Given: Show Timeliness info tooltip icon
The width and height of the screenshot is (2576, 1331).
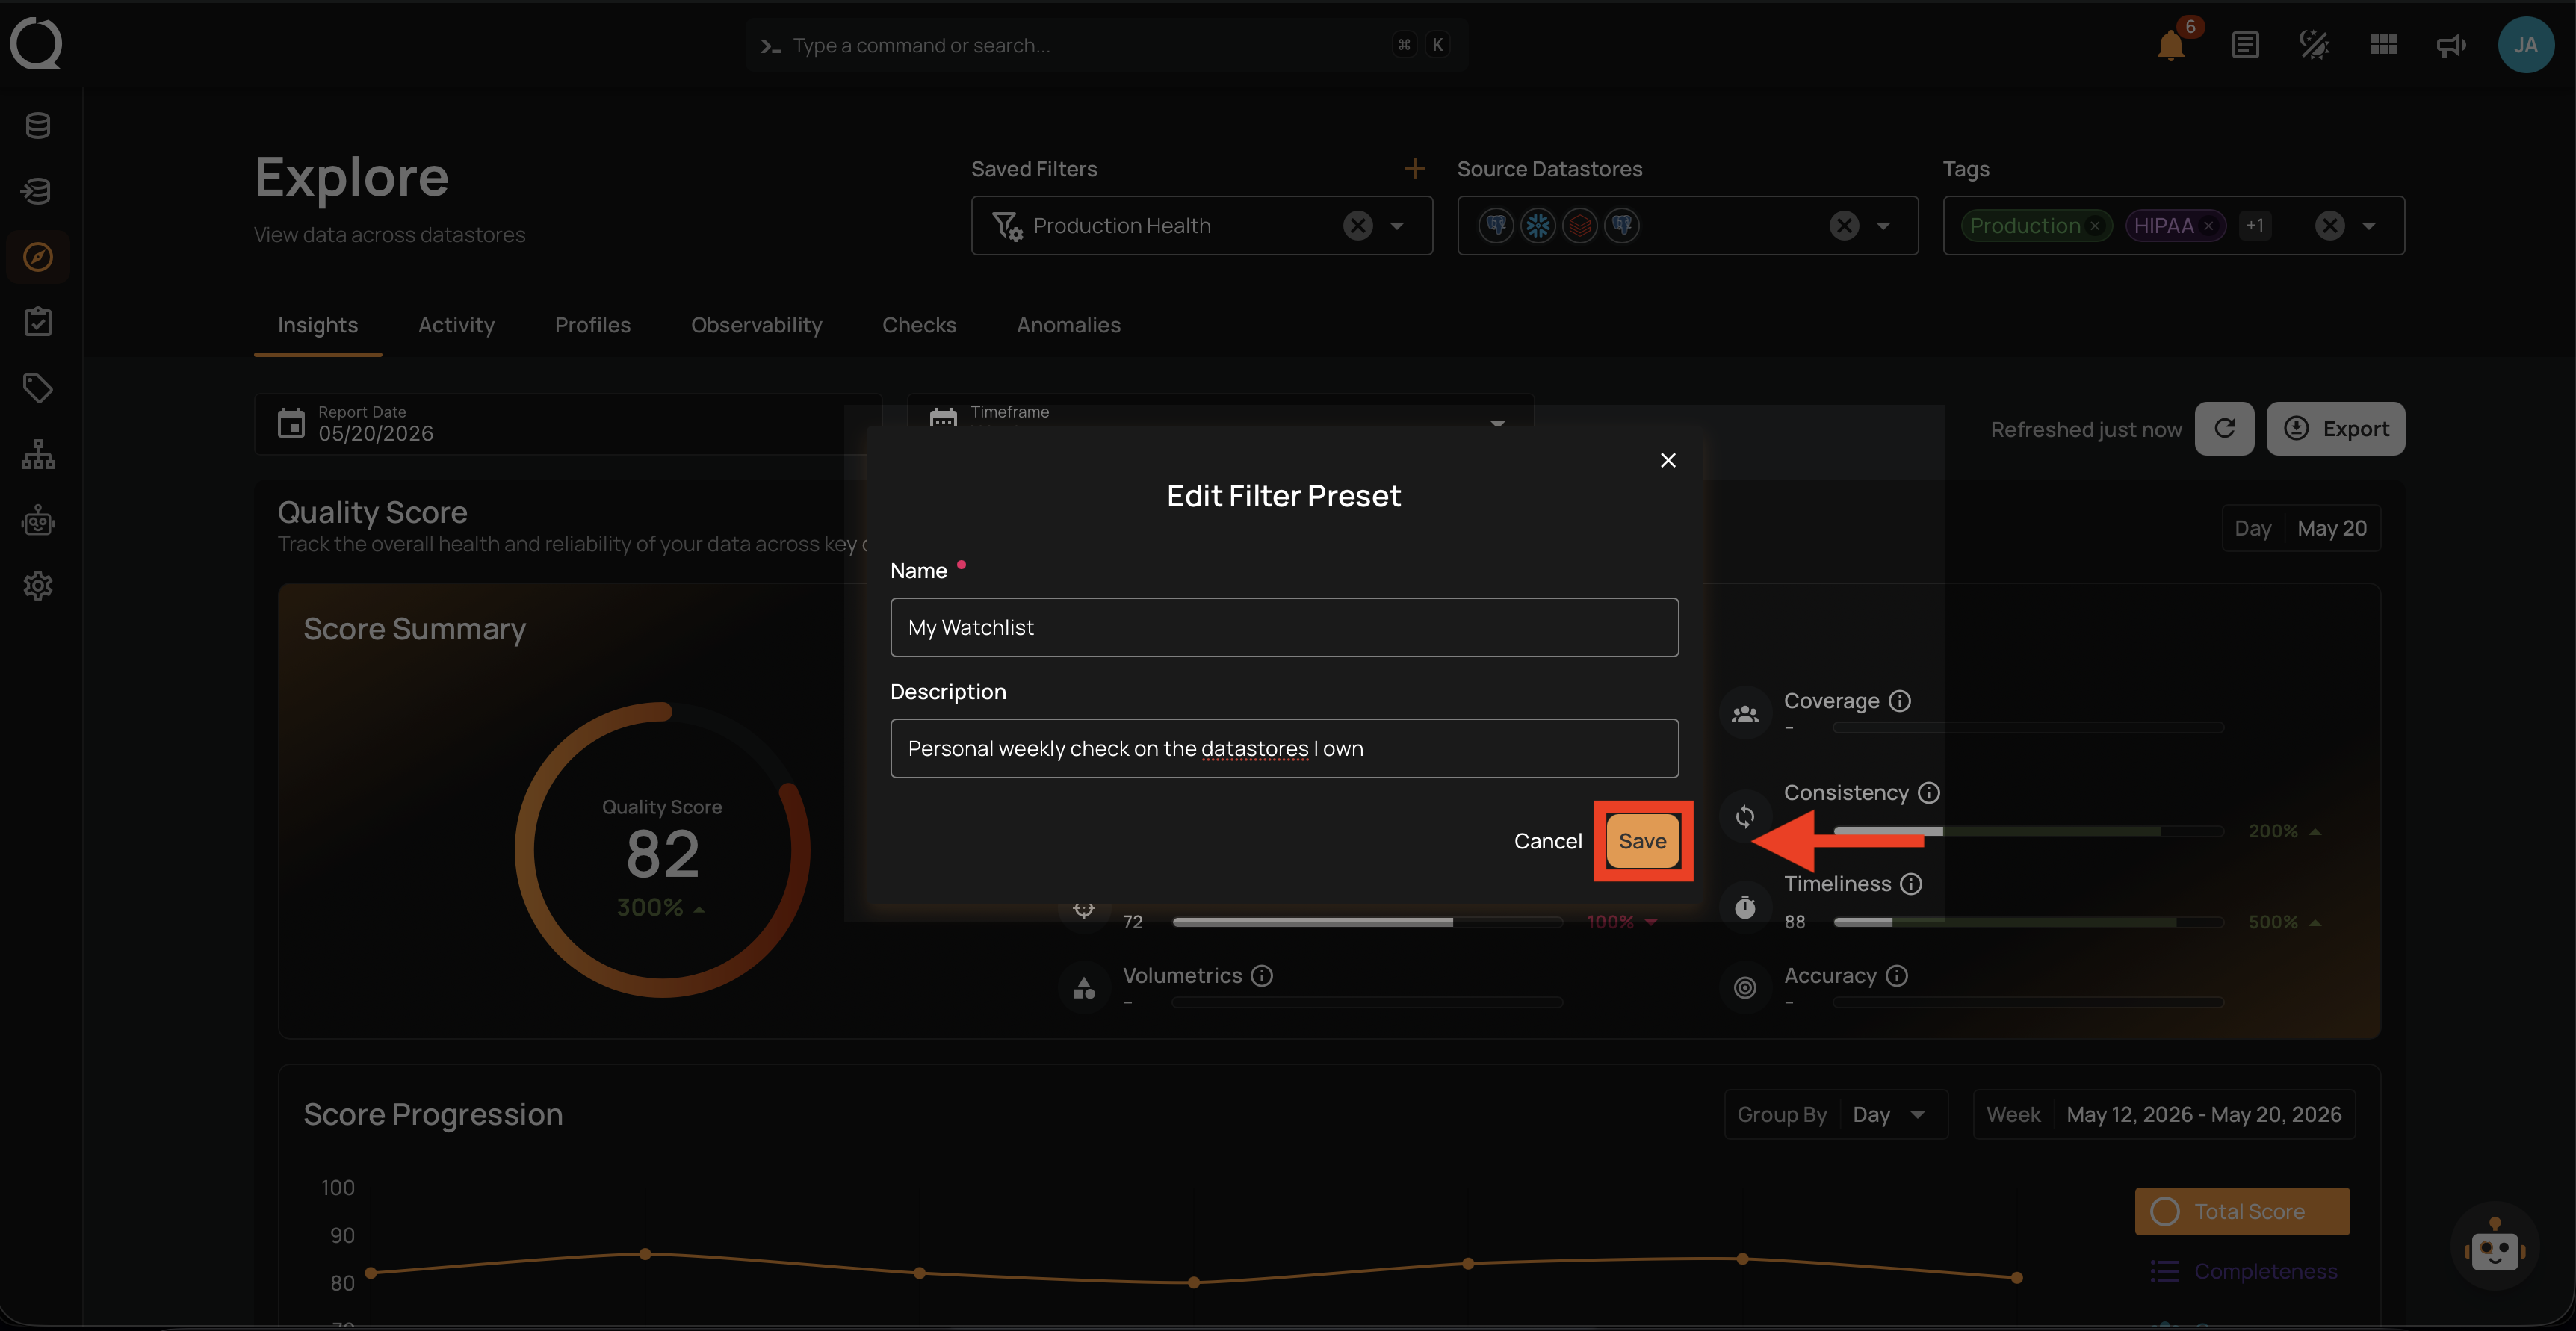Looking at the screenshot, I should [x=1910, y=884].
